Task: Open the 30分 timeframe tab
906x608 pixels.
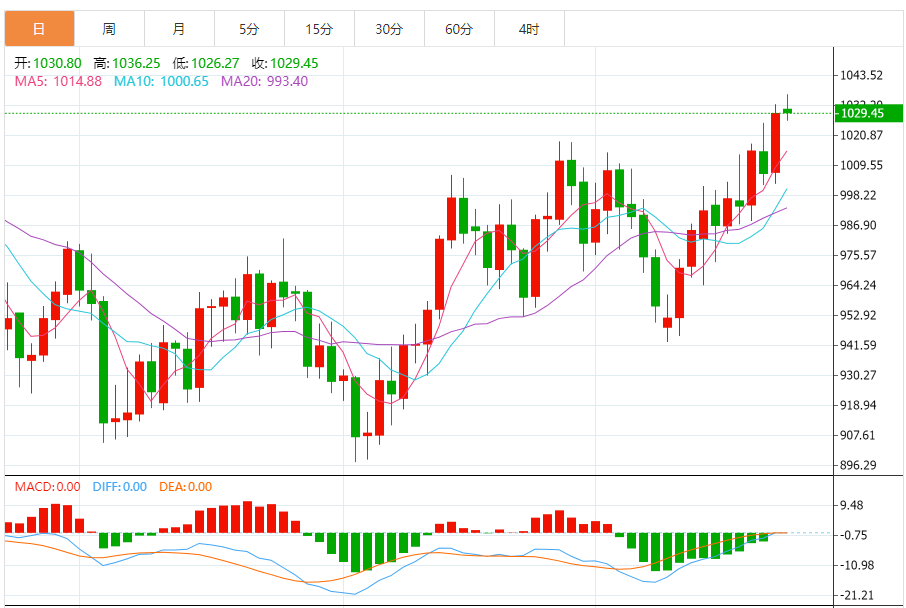Action: [389, 29]
